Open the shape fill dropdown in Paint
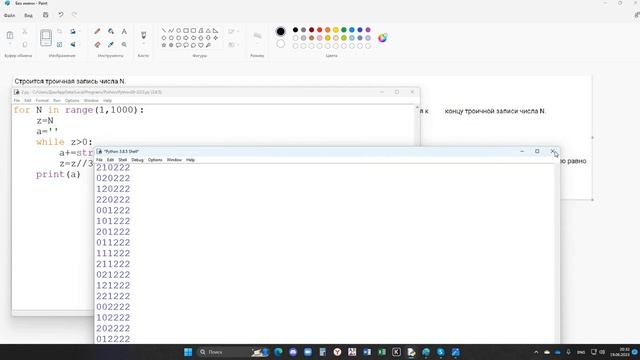The image size is (640, 360). [x=233, y=44]
